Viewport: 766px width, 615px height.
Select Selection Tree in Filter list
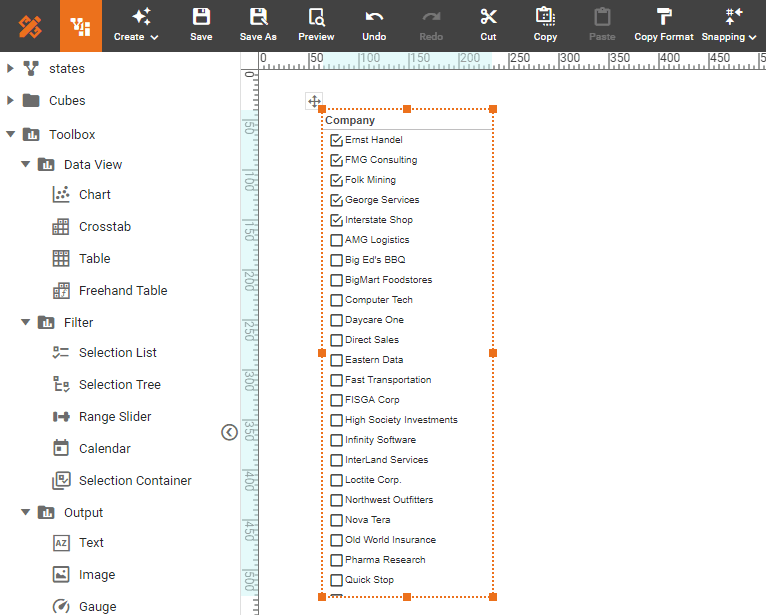(119, 385)
